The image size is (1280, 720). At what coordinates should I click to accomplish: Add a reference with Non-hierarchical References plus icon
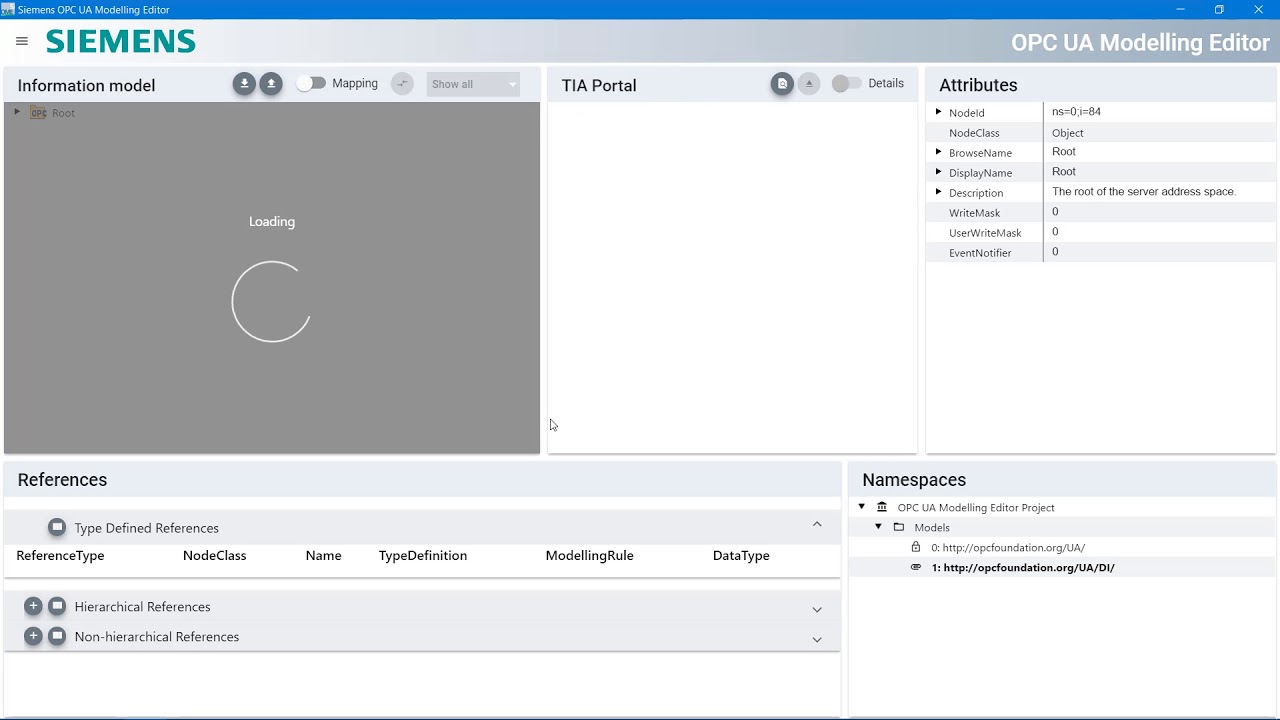(33, 636)
